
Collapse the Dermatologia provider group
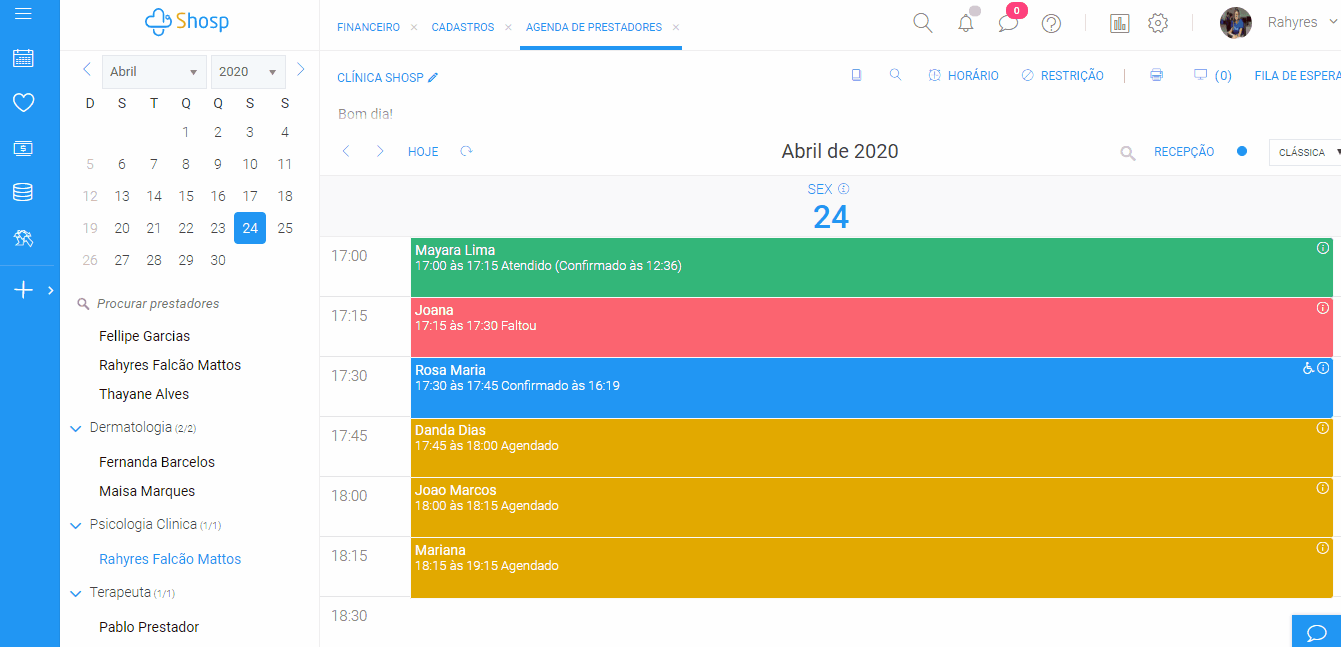pyautogui.click(x=75, y=428)
